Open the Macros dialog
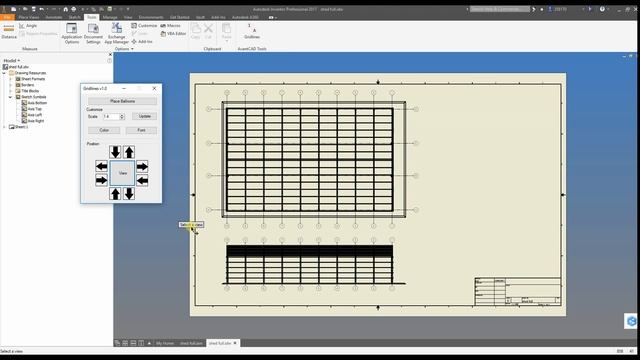Viewport: 640px width, 360px height. point(170,25)
